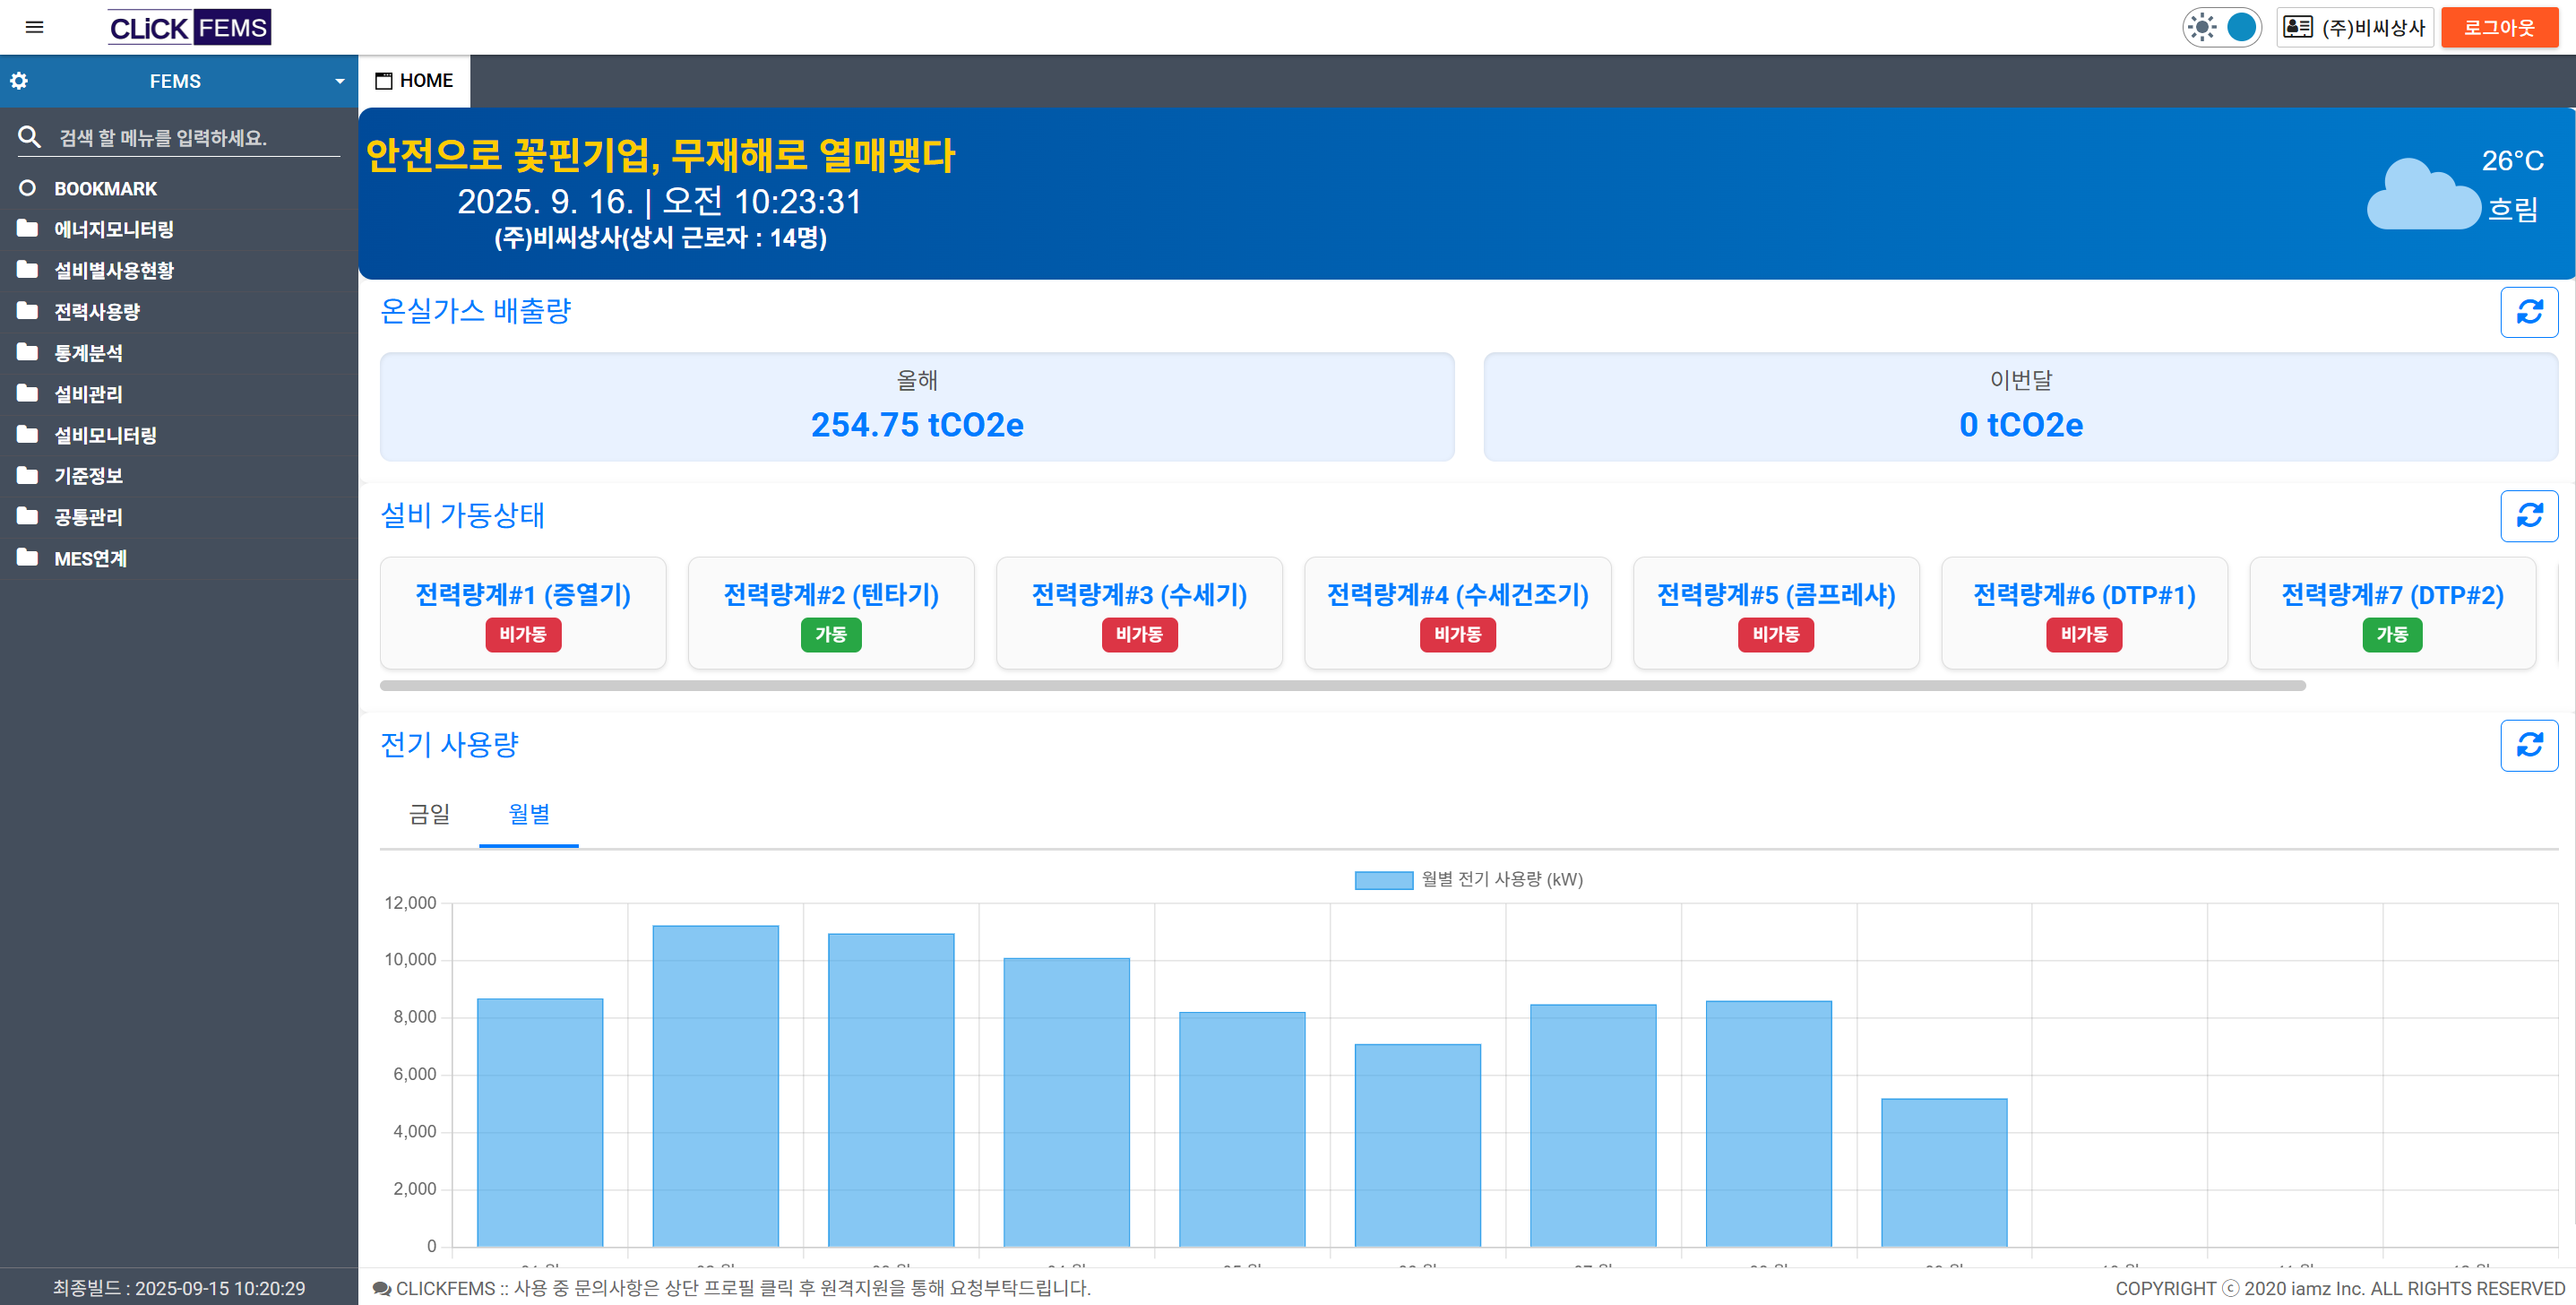Open the BOOKMARK menu item
Viewport: 2576px width, 1305px height.
tap(179, 188)
